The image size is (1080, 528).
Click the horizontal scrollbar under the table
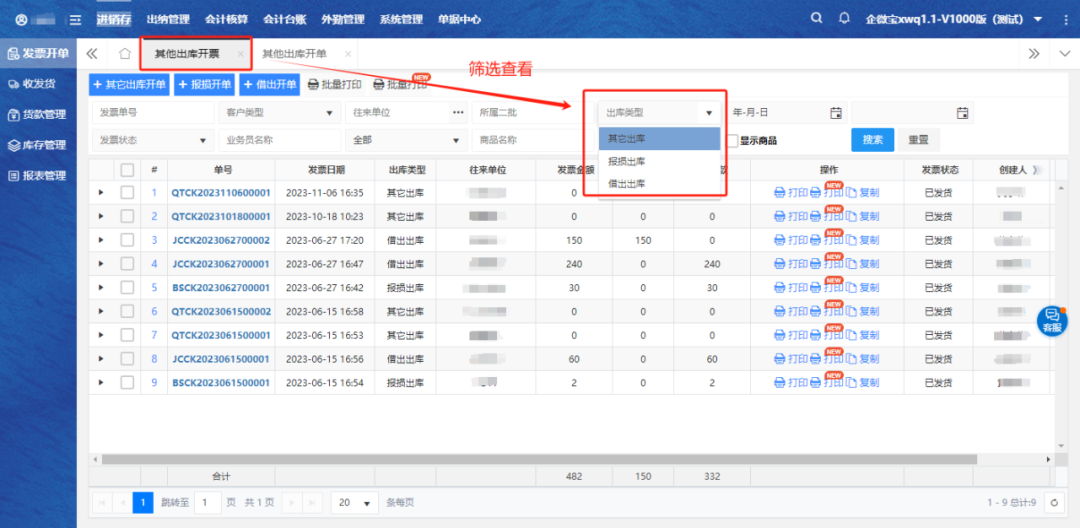[x=539, y=459]
